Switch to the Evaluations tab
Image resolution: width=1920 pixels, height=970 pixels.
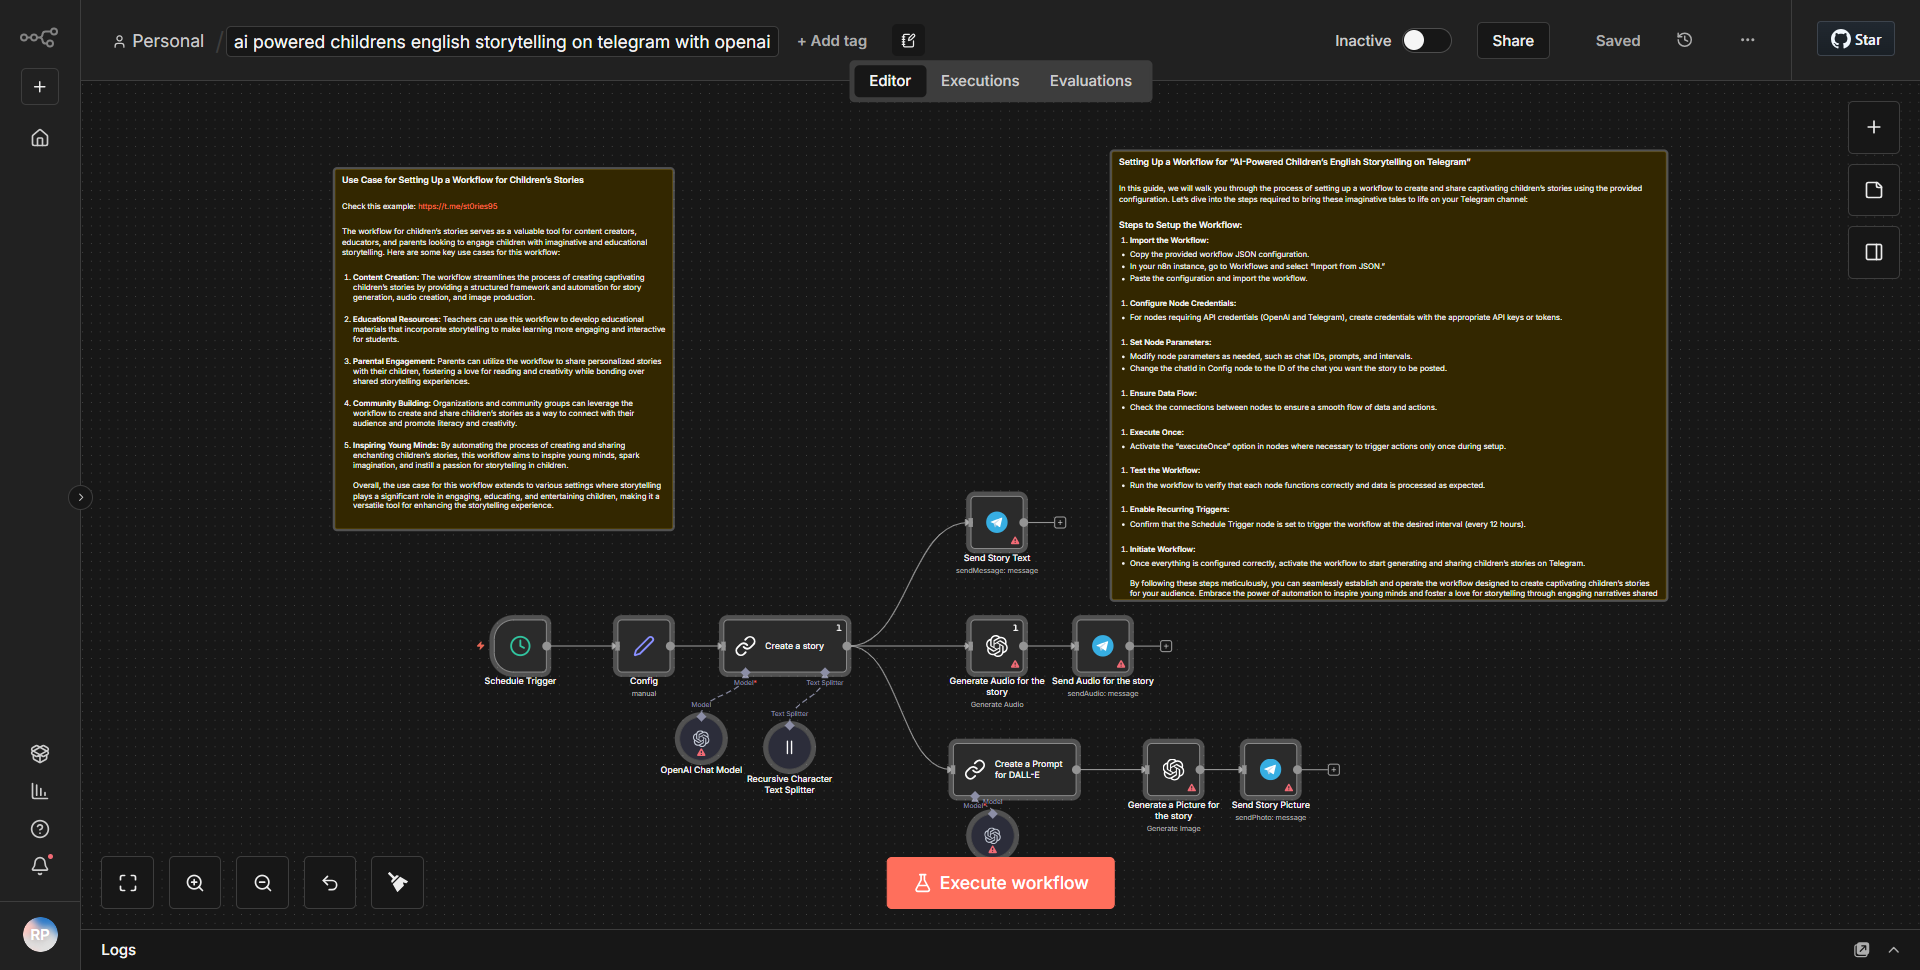(1091, 81)
